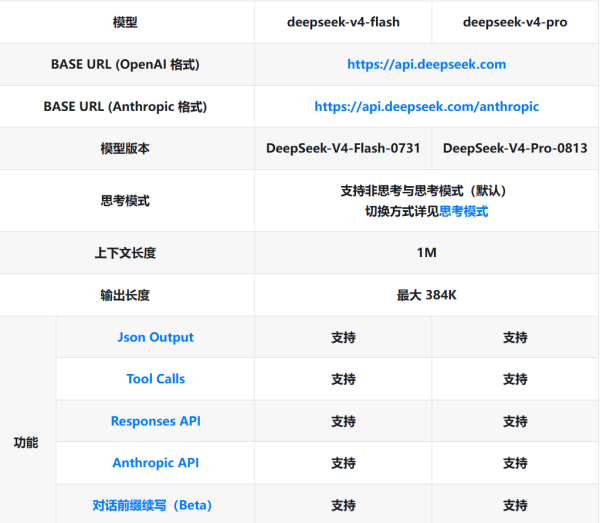Image resolution: width=600 pixels, height=523 pixels.
Task: Select the DeepSeek-V4-Flash-0731 version cell
Action: (x=343, y=148)
